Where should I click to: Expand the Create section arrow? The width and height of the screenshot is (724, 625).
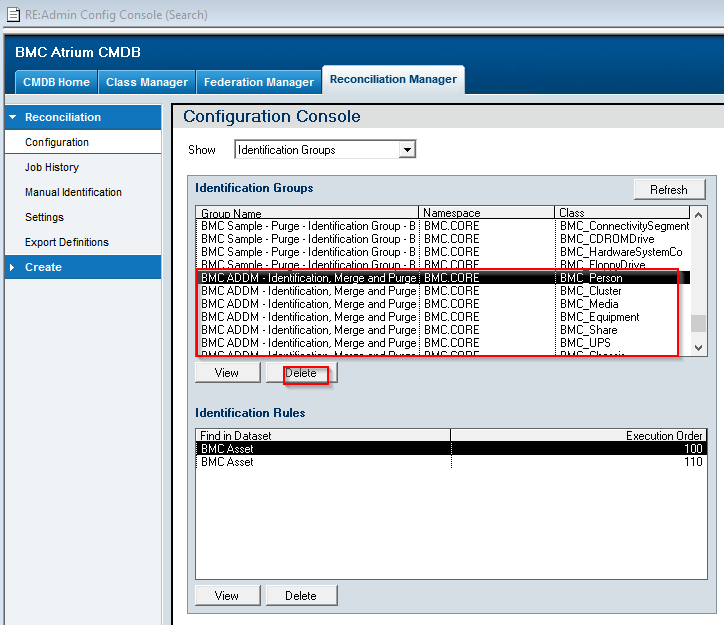12,267
